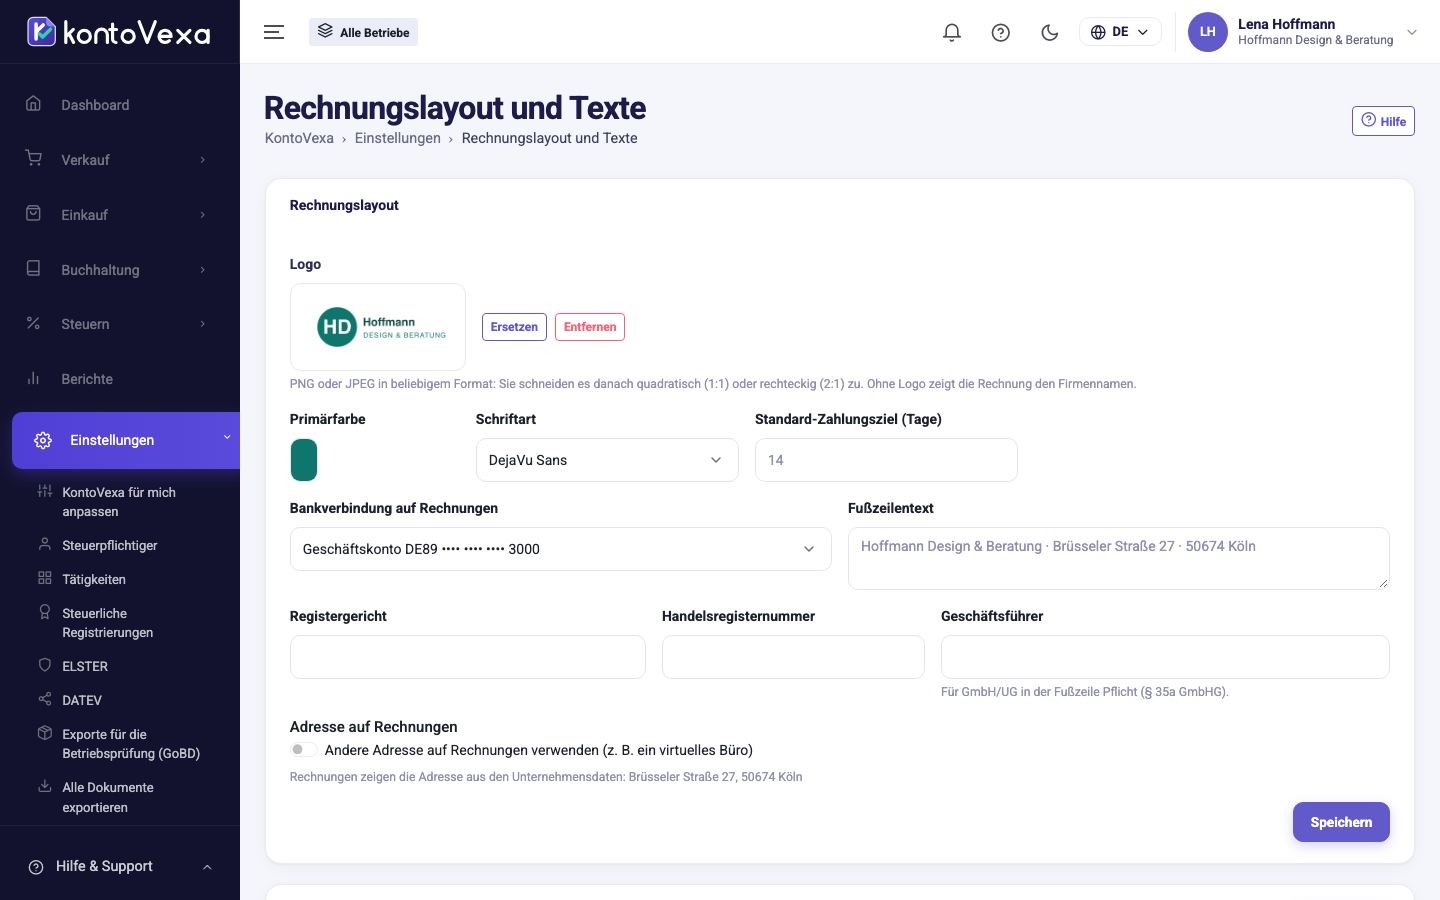Expand the Verkauf submenu chevron

click(203, 160)
